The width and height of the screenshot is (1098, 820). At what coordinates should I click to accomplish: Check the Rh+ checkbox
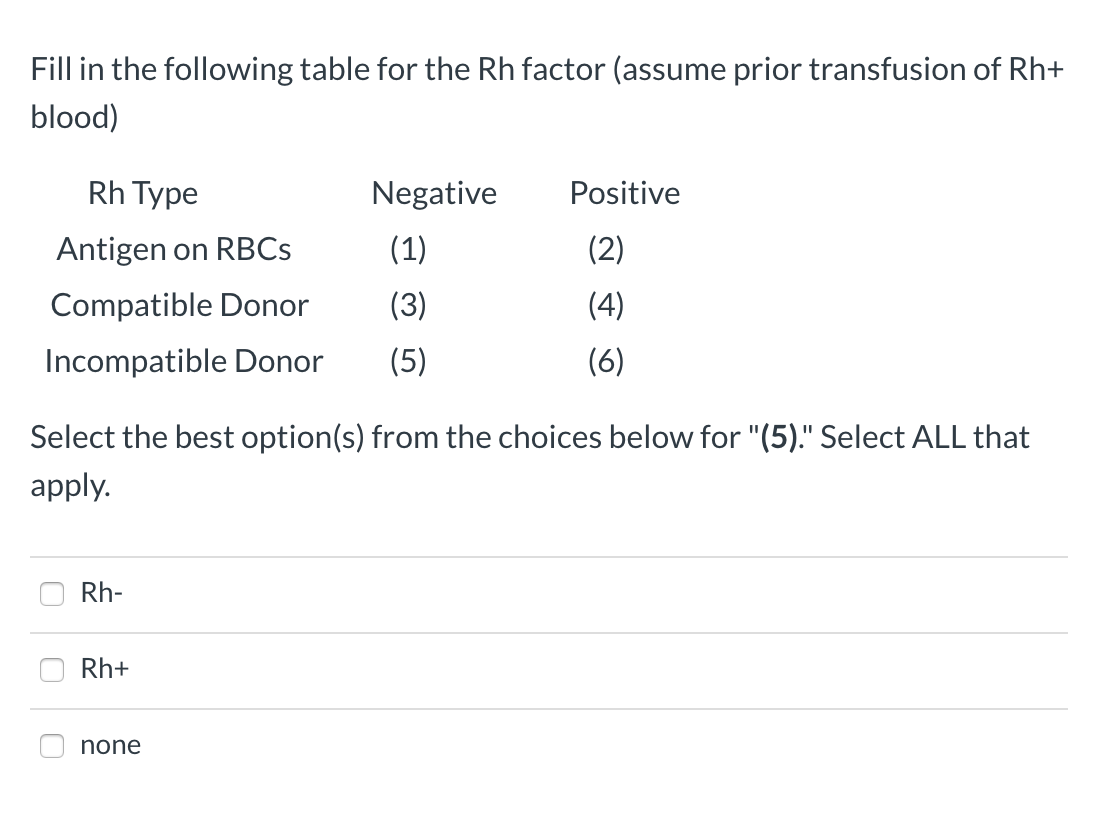(x=52, y=670)
